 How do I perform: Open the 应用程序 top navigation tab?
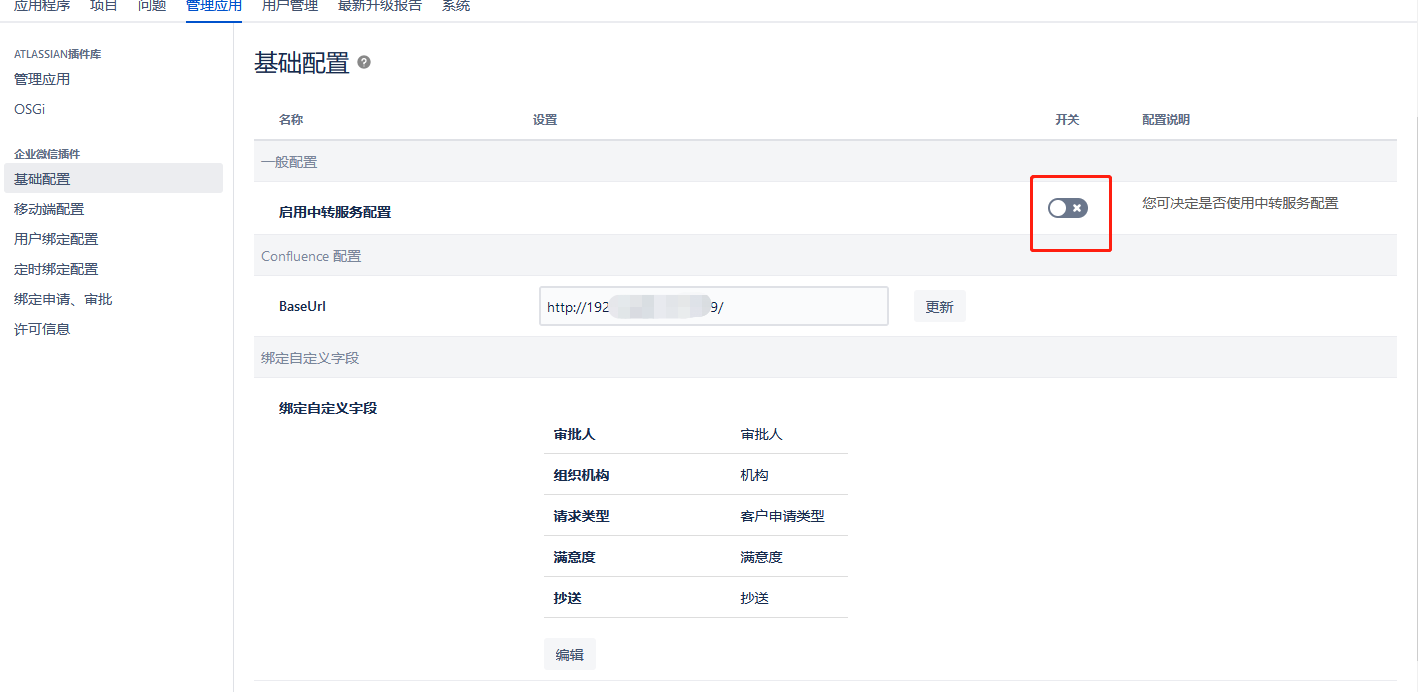[42, 6]
